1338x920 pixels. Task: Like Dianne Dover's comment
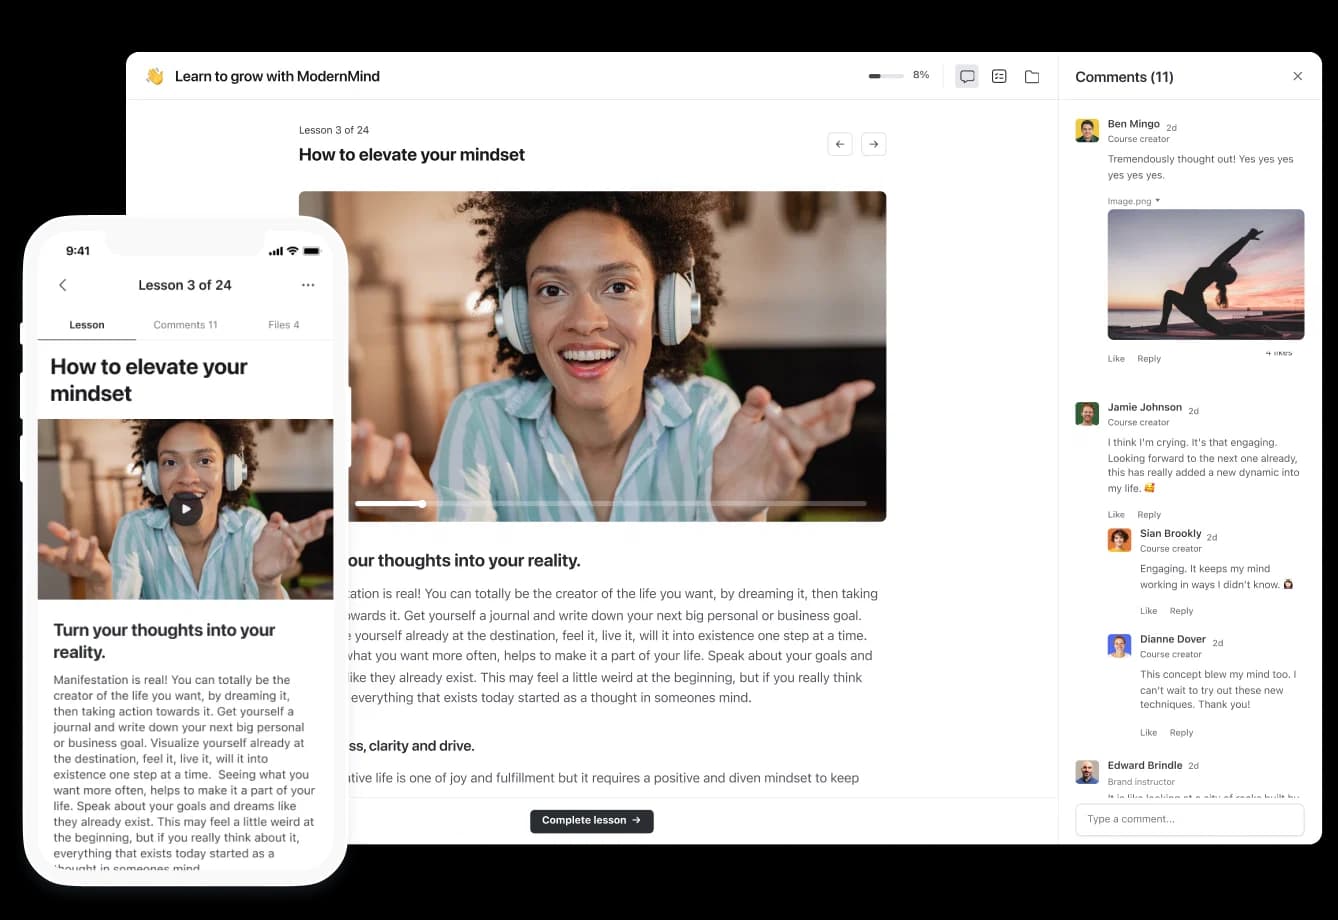(1148, 732)
